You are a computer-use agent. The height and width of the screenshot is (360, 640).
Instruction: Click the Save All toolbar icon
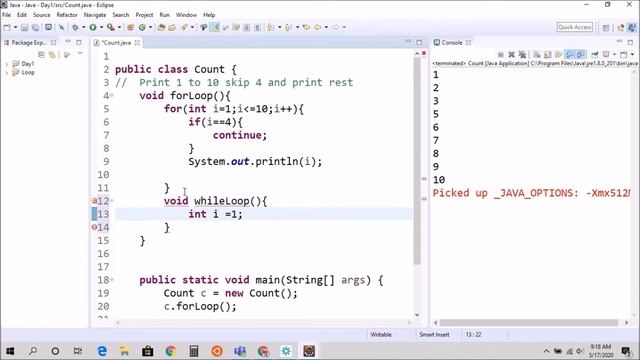coord(36,27)
